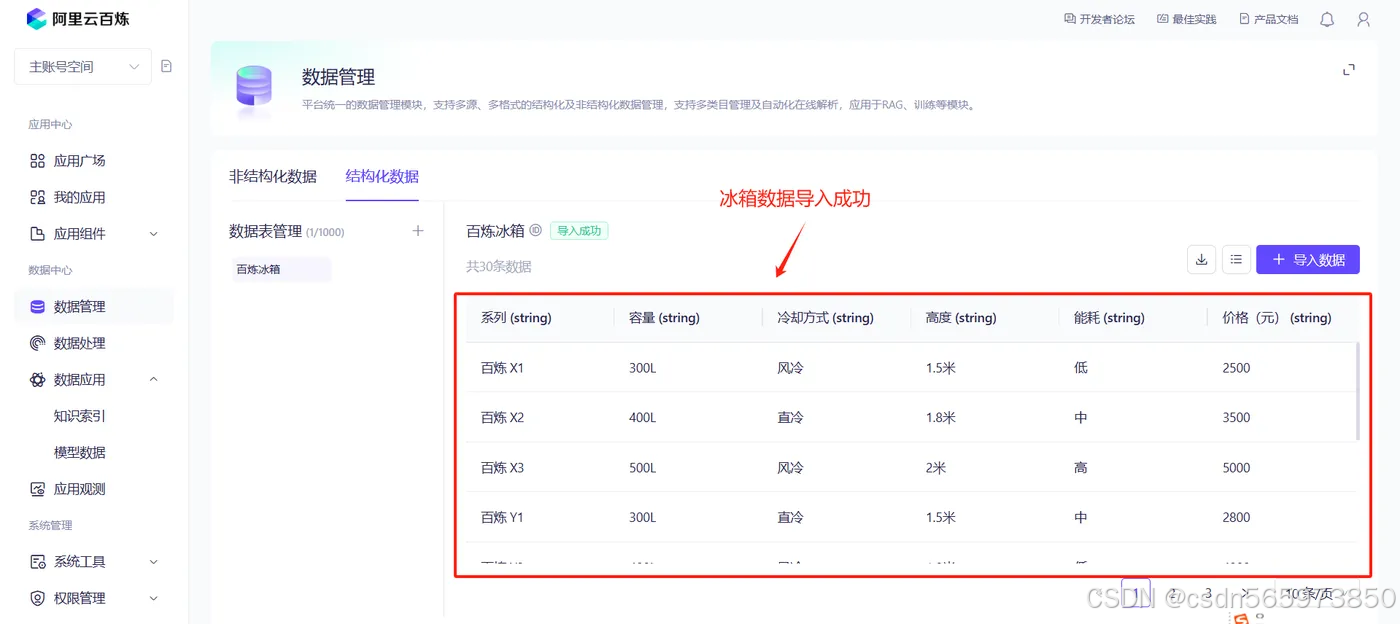Go to pagination page 1
The image size is (1400, 624).
point(1136,593)
